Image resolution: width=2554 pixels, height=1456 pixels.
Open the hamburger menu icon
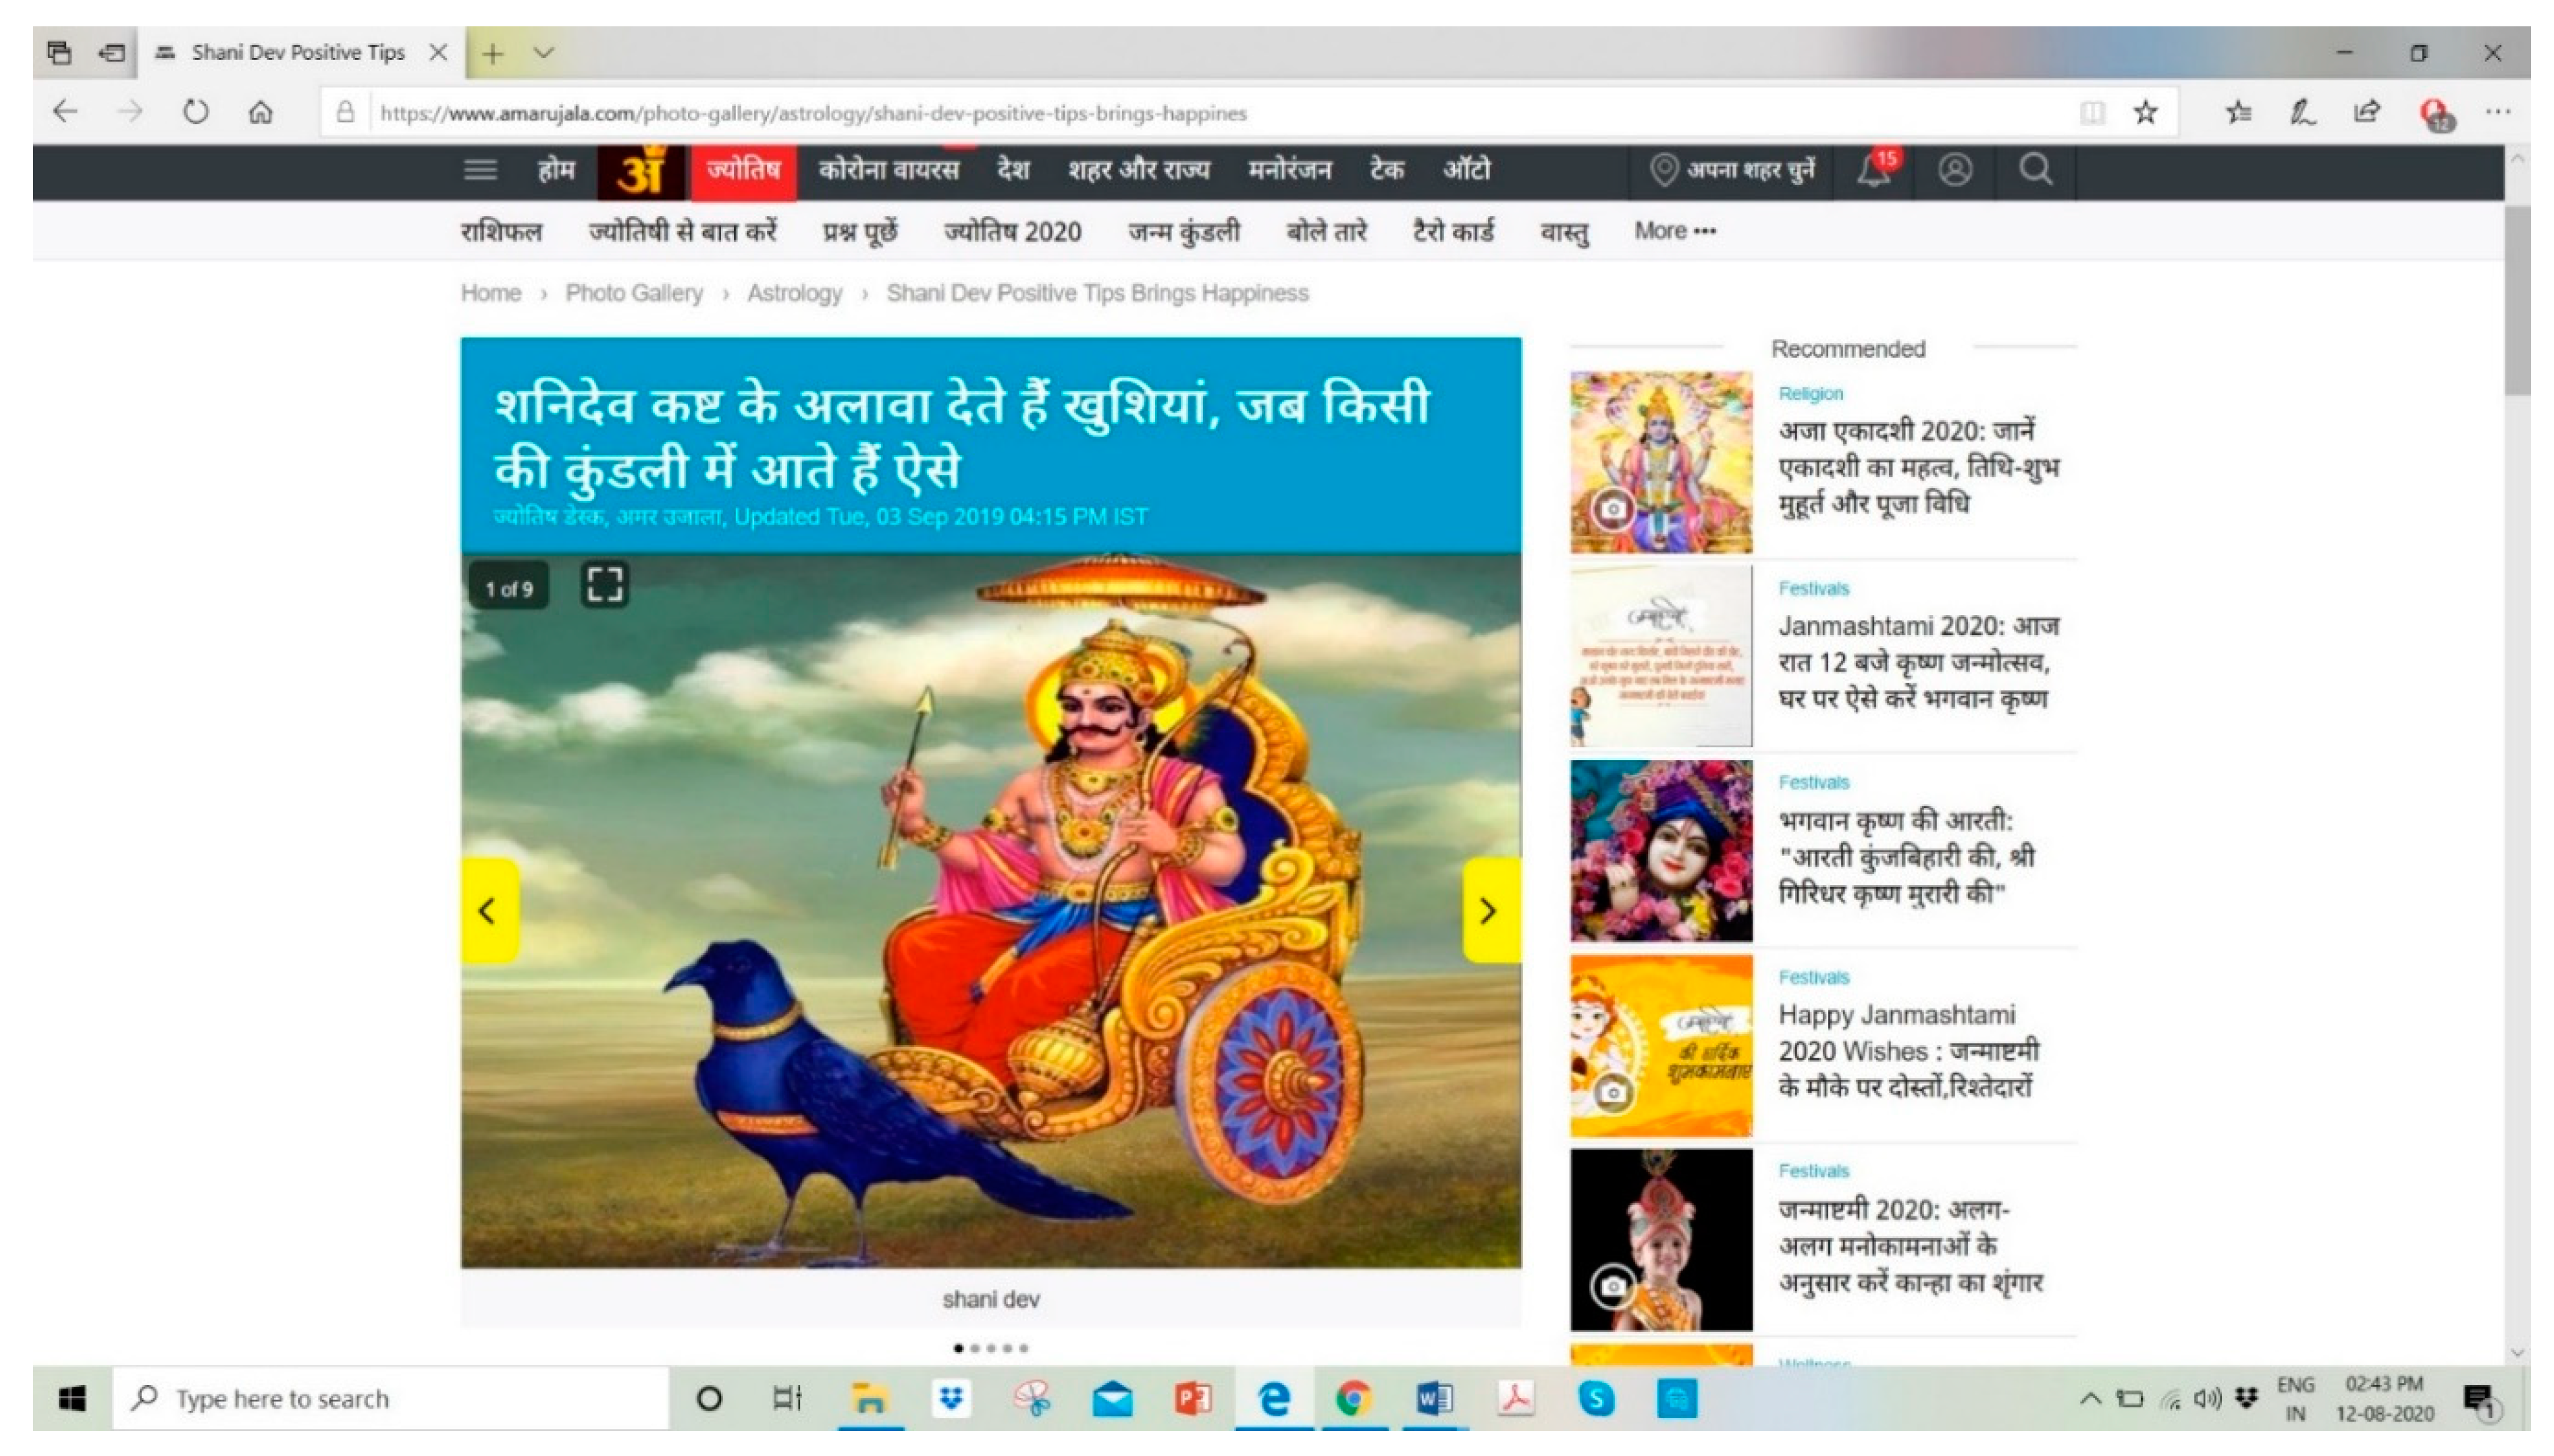point(480,170)
